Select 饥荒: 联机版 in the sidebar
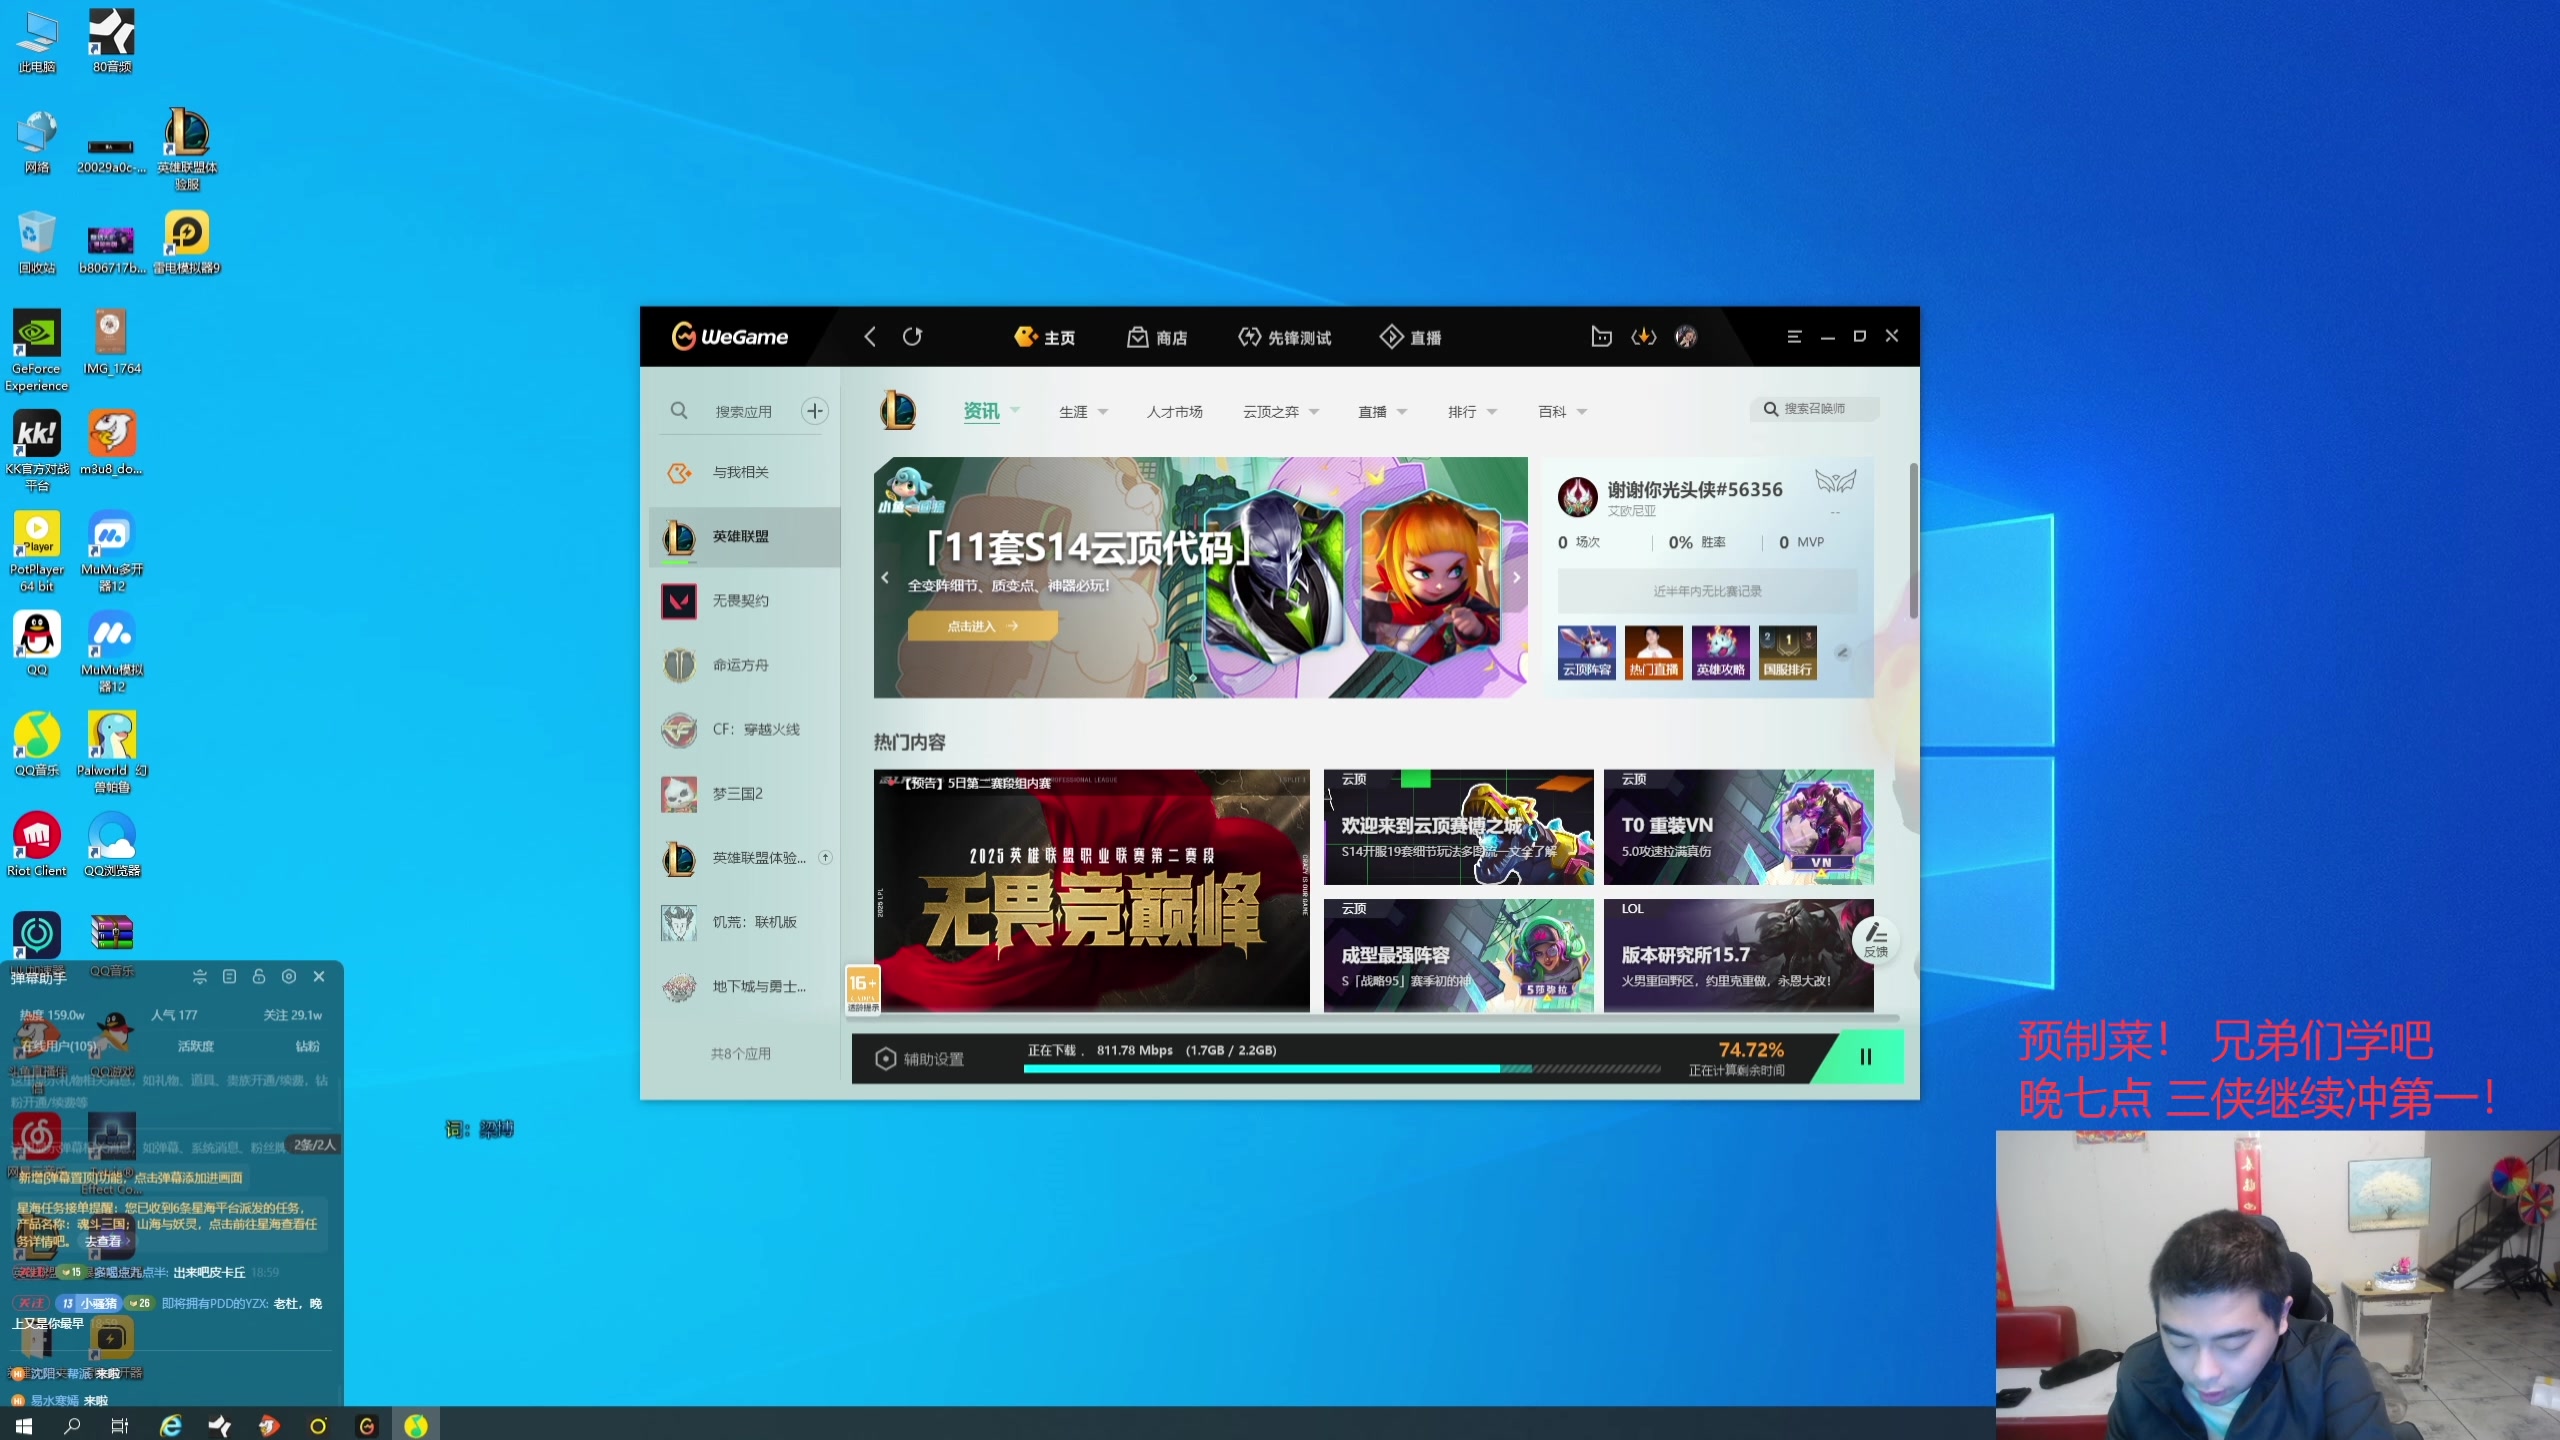The image size is (2560, 1440). tap(745, 922)
